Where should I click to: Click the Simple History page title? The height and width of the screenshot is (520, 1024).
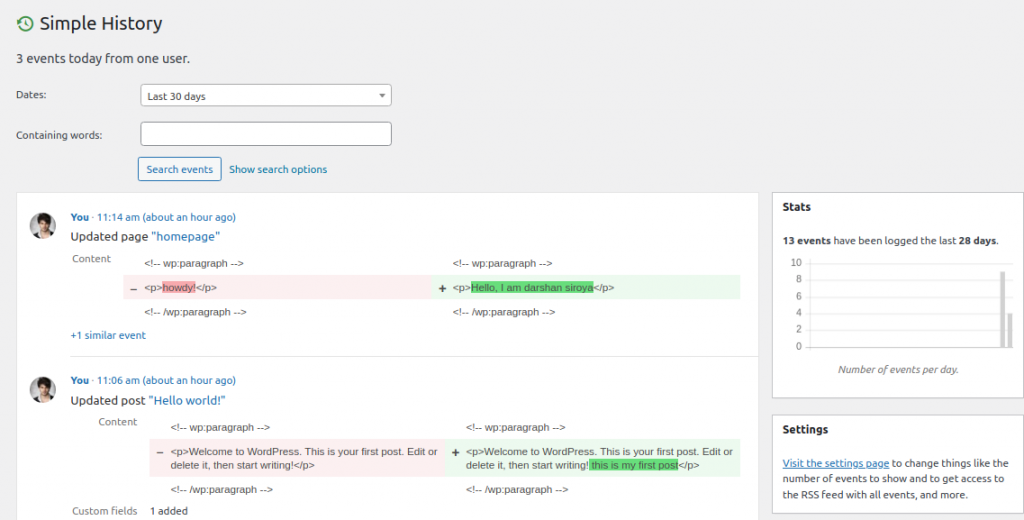(x=101, y=24)
